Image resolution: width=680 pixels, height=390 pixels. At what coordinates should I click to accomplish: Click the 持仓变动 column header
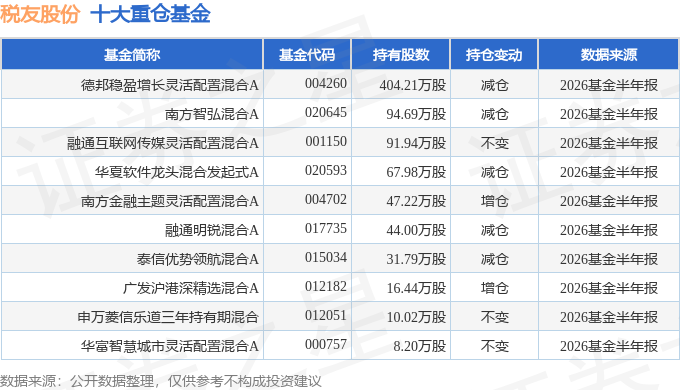click(494, 55)
